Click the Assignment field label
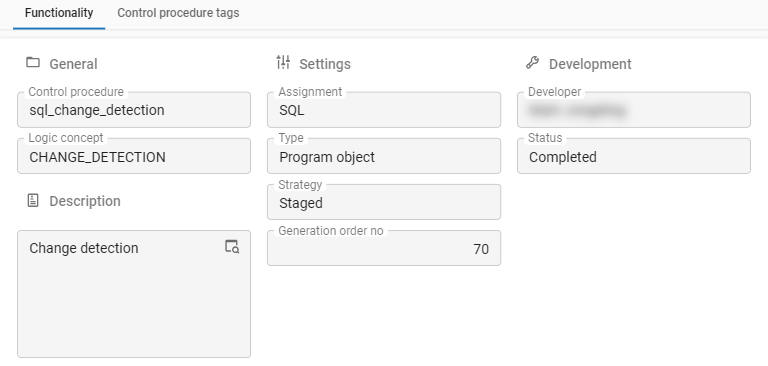The height and width of the screenshot is (366, 768). pos(310,92)
